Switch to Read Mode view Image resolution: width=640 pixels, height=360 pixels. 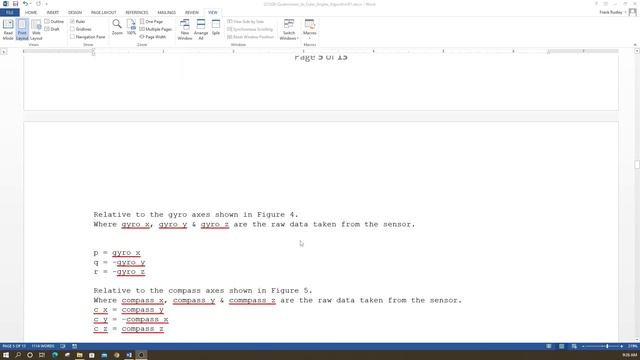point(8,29)
